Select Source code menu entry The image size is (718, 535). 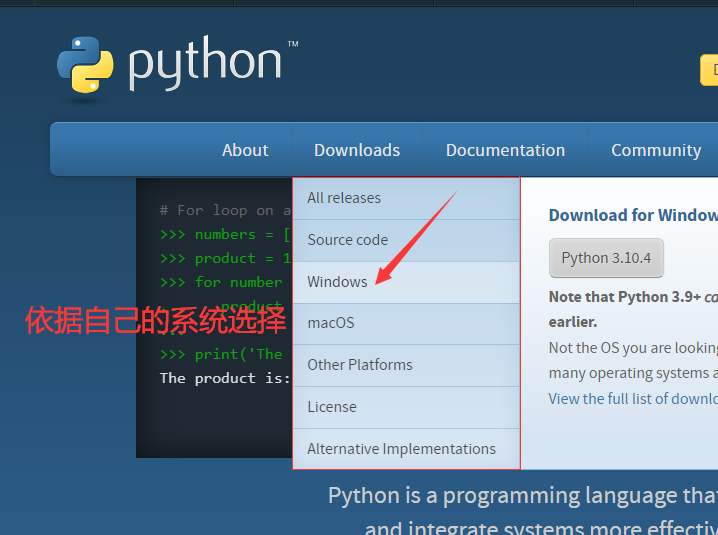click(x=406, y=240)
